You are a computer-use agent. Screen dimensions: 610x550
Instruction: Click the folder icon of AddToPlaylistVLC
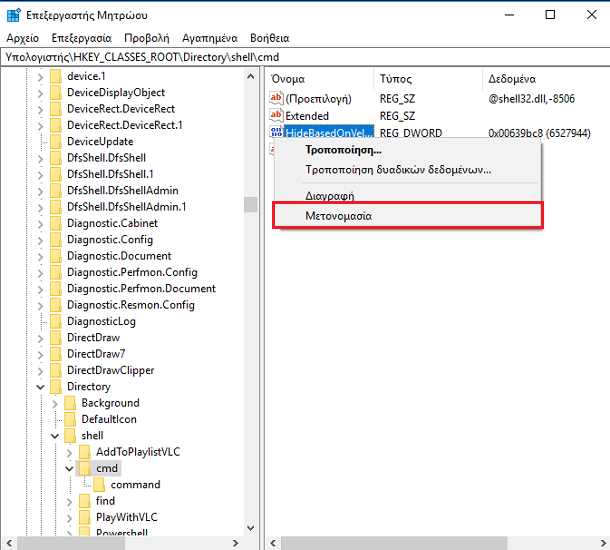(x=84, y=452)
